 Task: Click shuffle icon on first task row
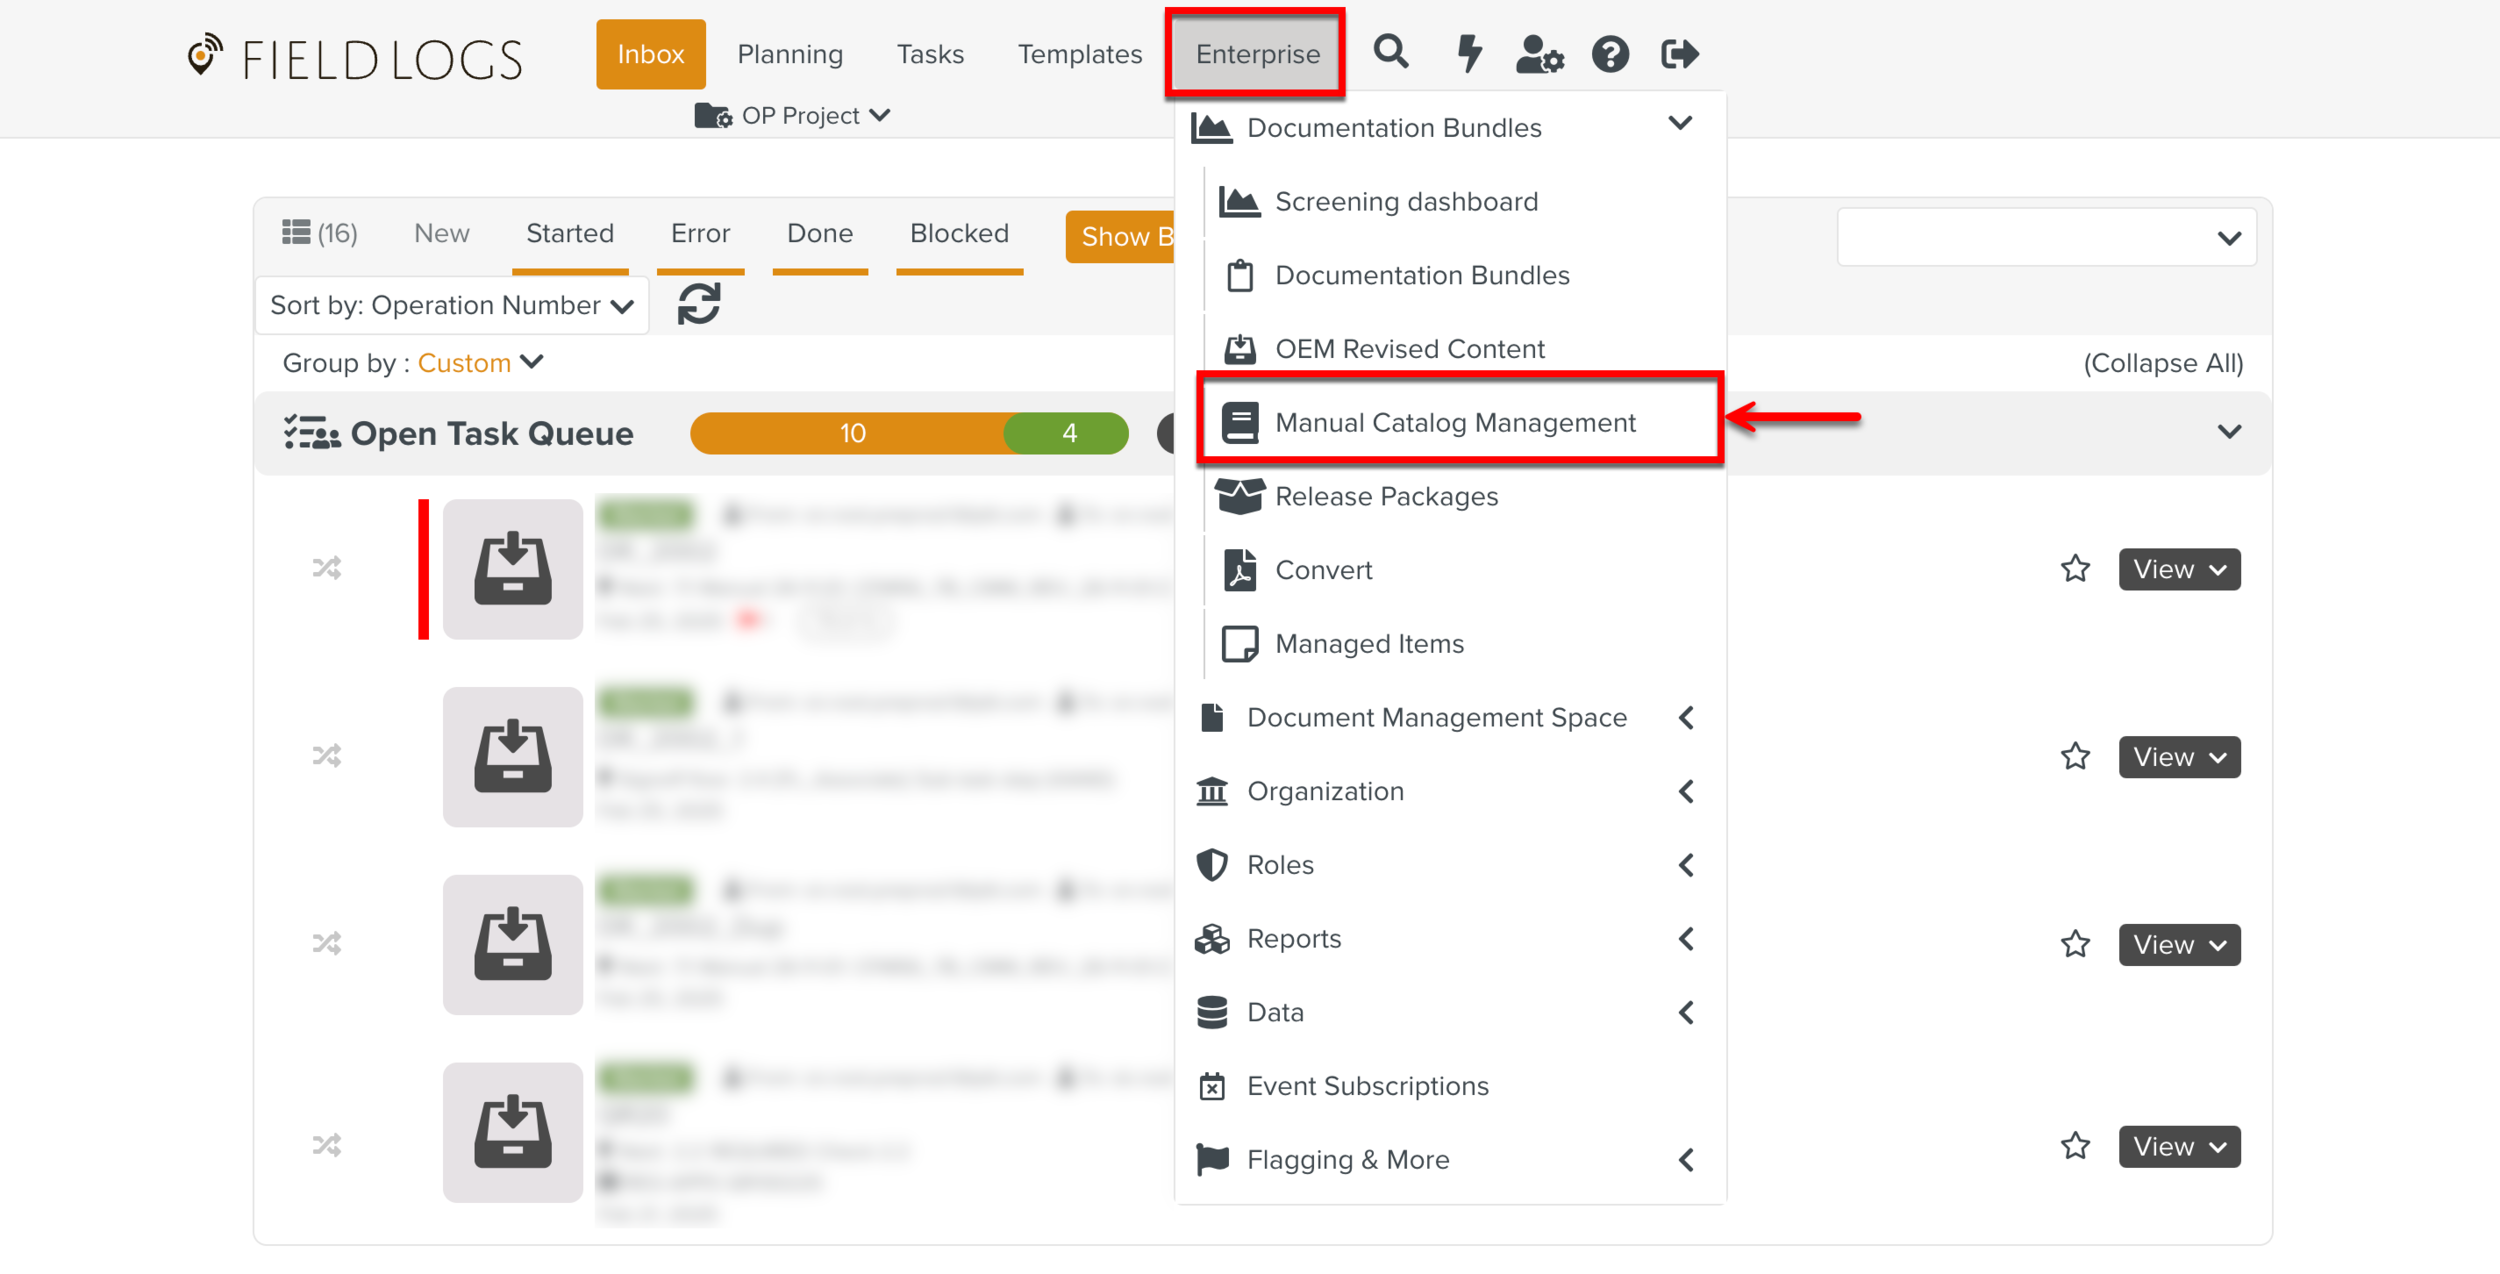pos(327,568)
